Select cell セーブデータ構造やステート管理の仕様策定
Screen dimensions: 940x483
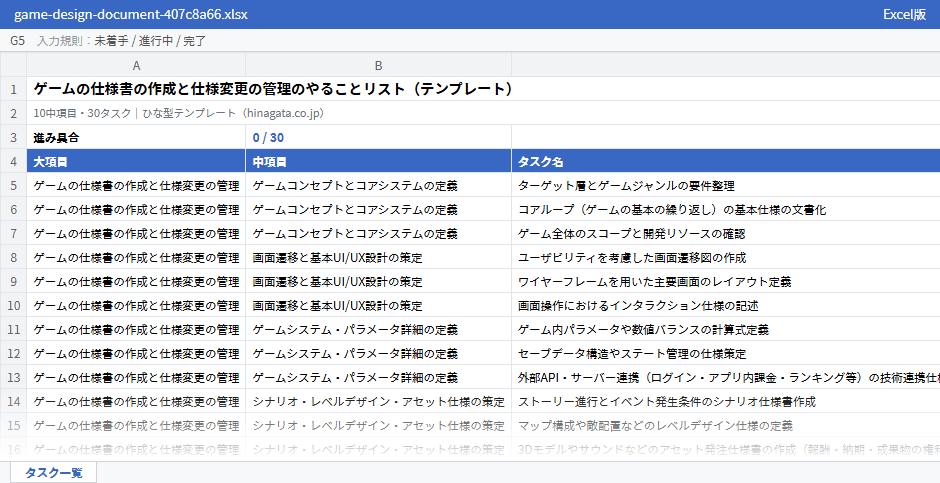point(725,354)
